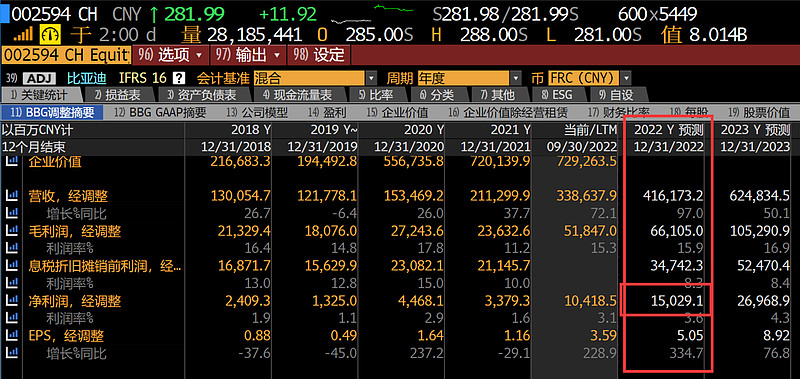
Task: Select the 股票价值 sub-tab
Action: (758, 112)
